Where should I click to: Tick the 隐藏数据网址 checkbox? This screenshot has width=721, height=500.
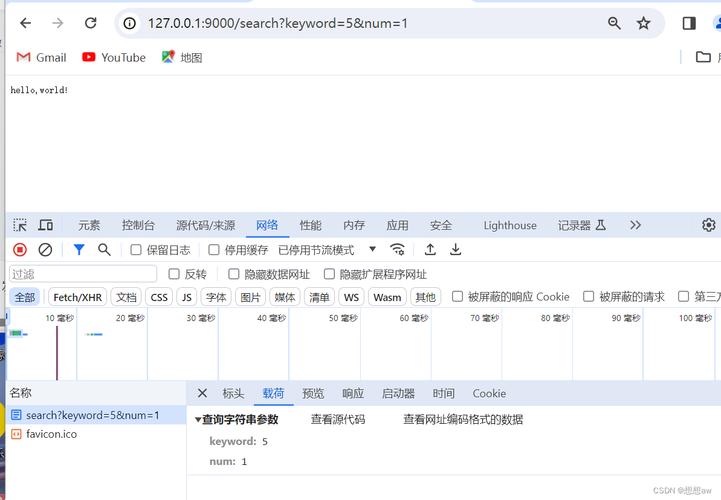(234, 274)
